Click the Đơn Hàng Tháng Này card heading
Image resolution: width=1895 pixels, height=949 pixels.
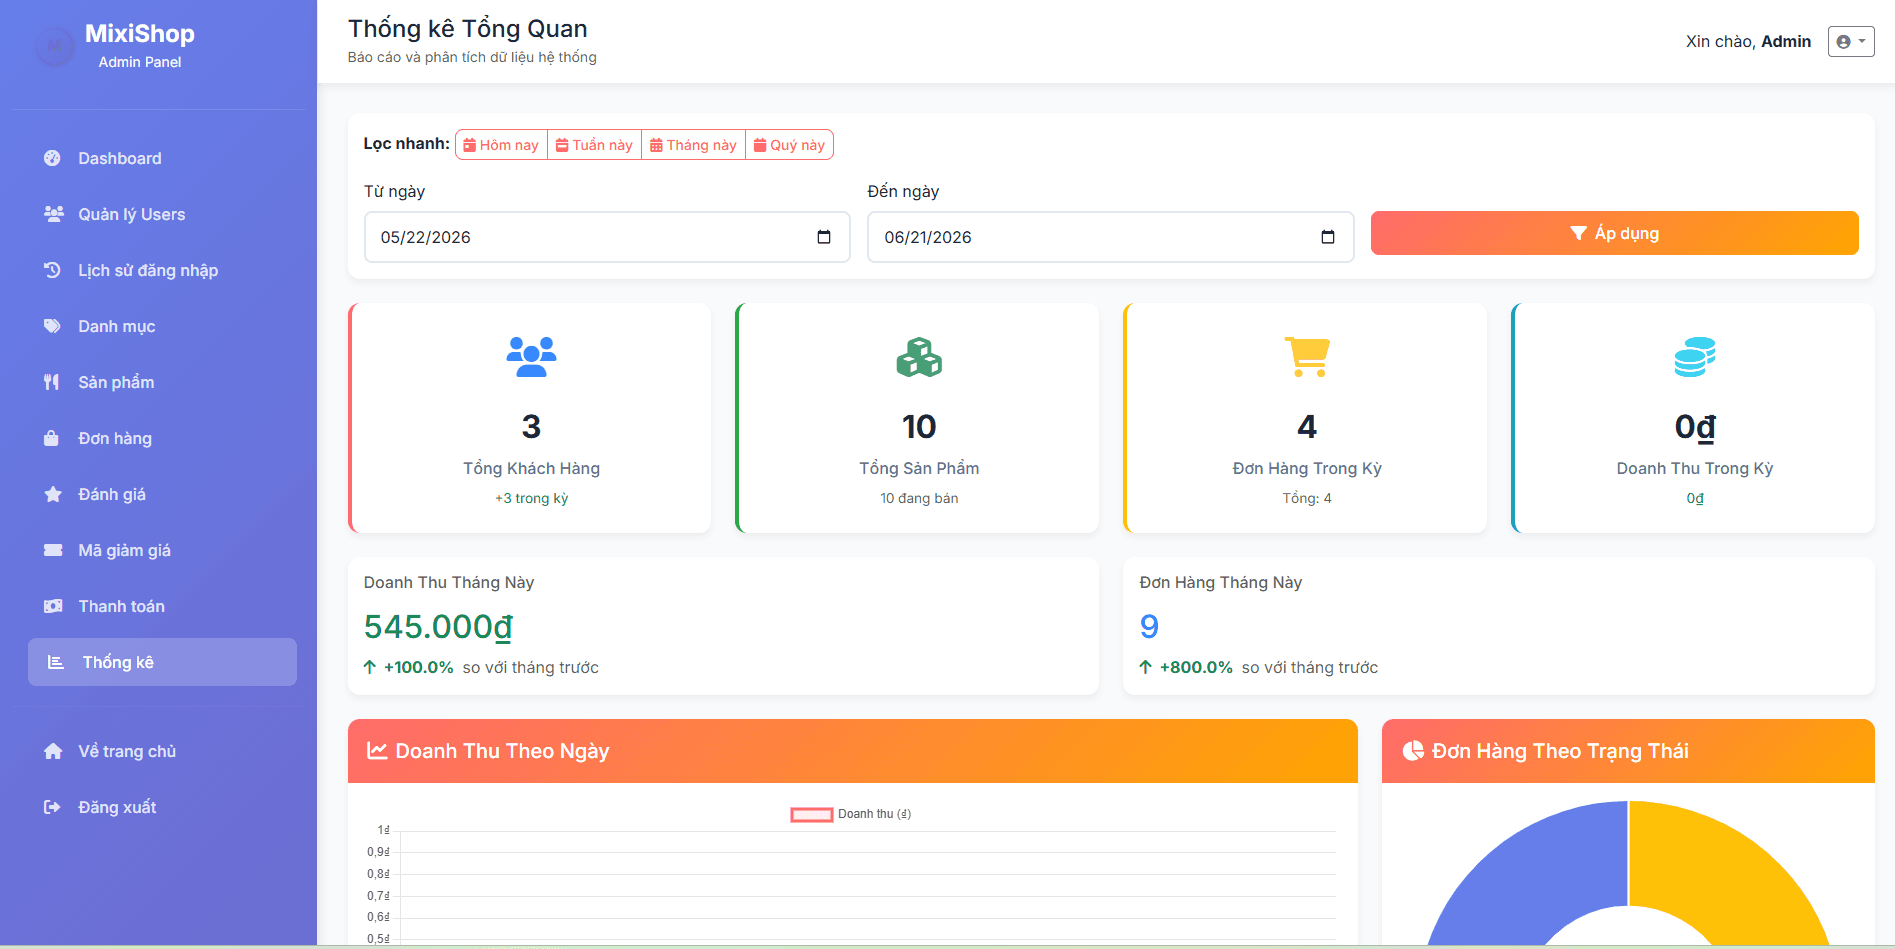point(1221,582)
